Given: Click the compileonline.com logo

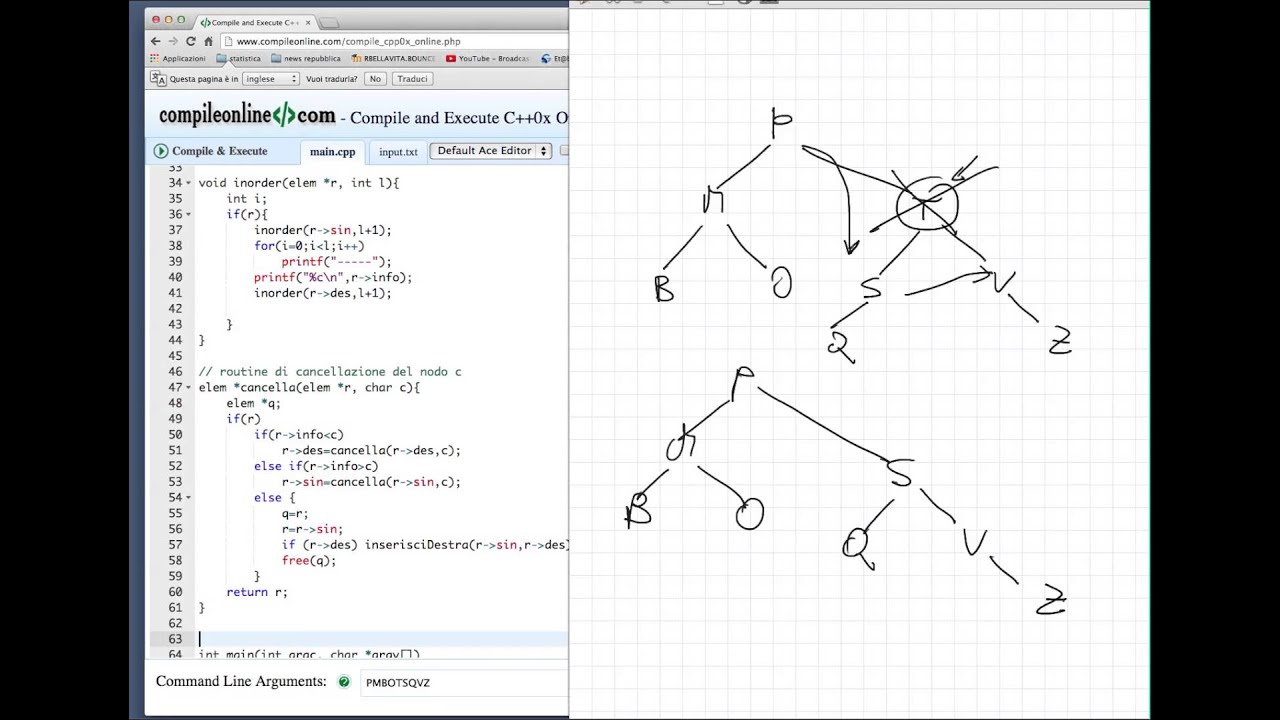Looking at the screenshot, I should 247,116.
